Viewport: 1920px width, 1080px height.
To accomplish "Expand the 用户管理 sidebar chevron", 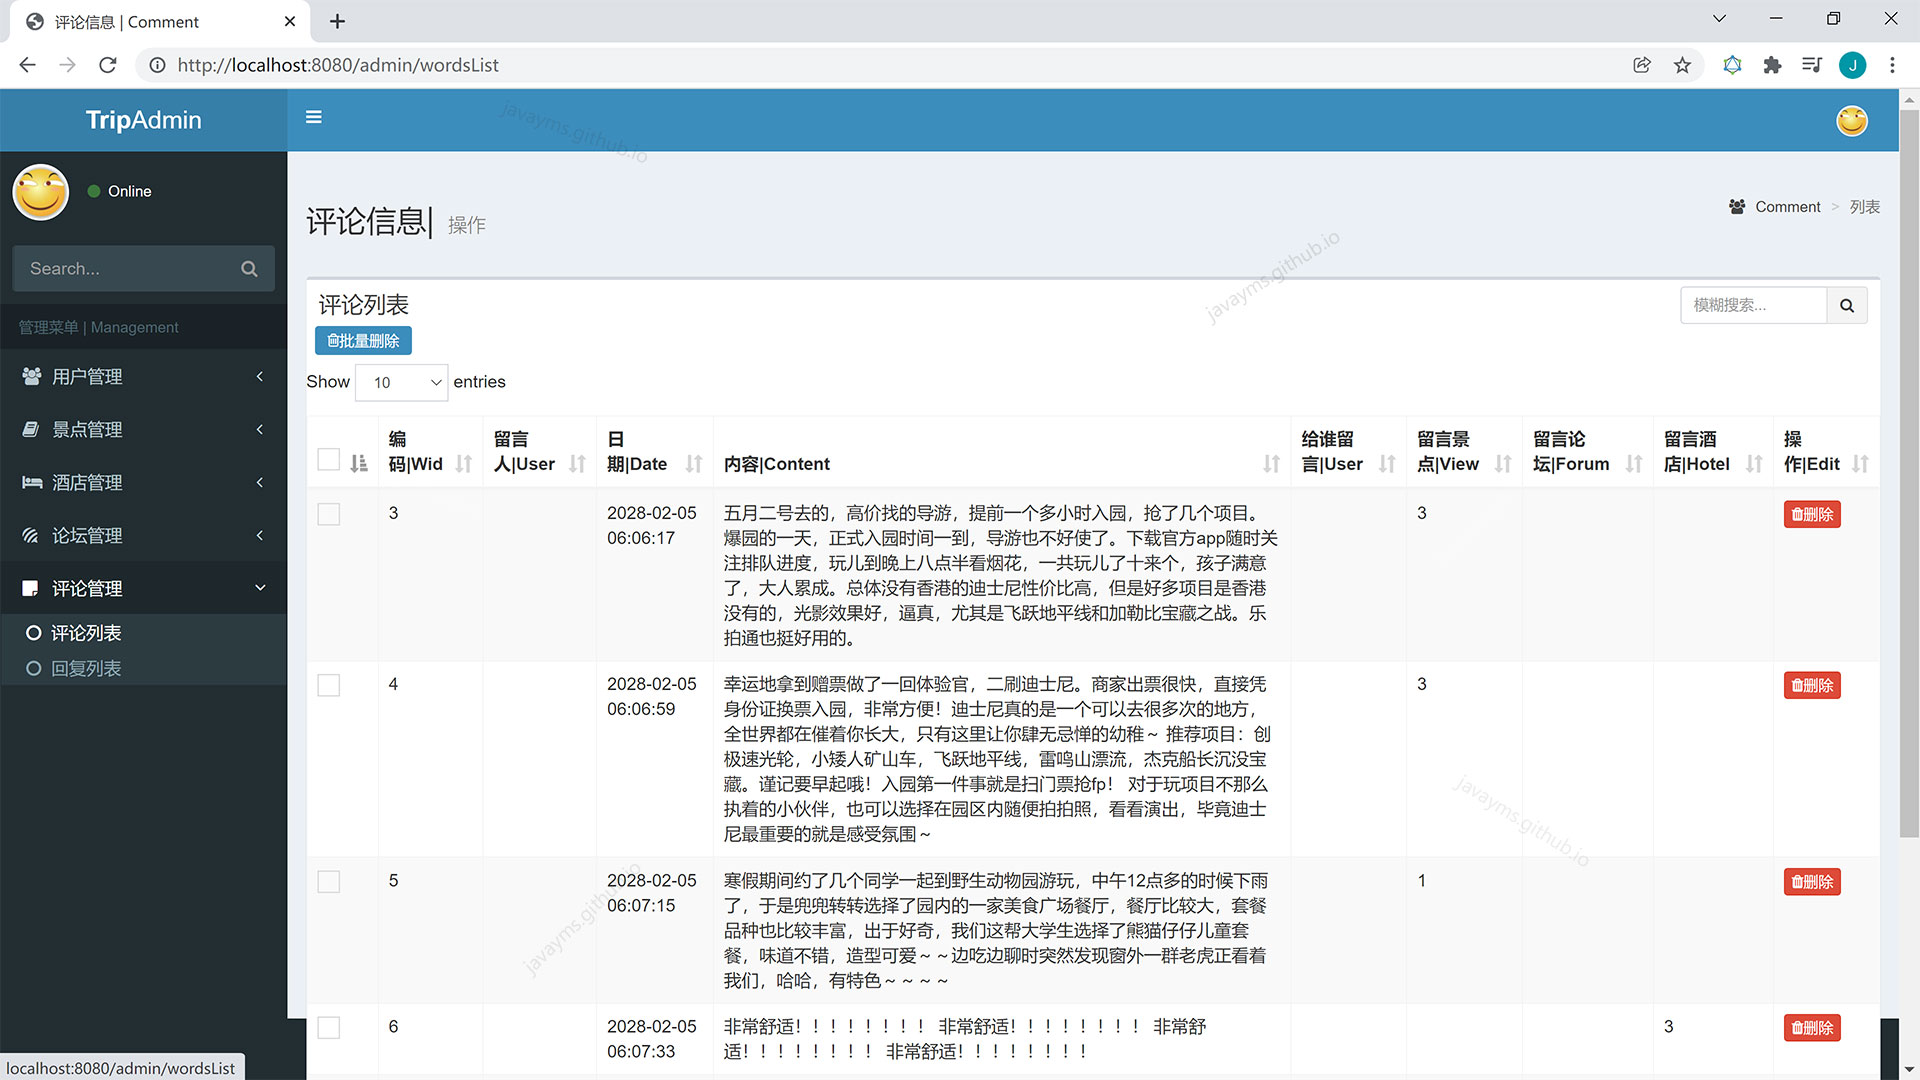I will click(x=259, y=376).
